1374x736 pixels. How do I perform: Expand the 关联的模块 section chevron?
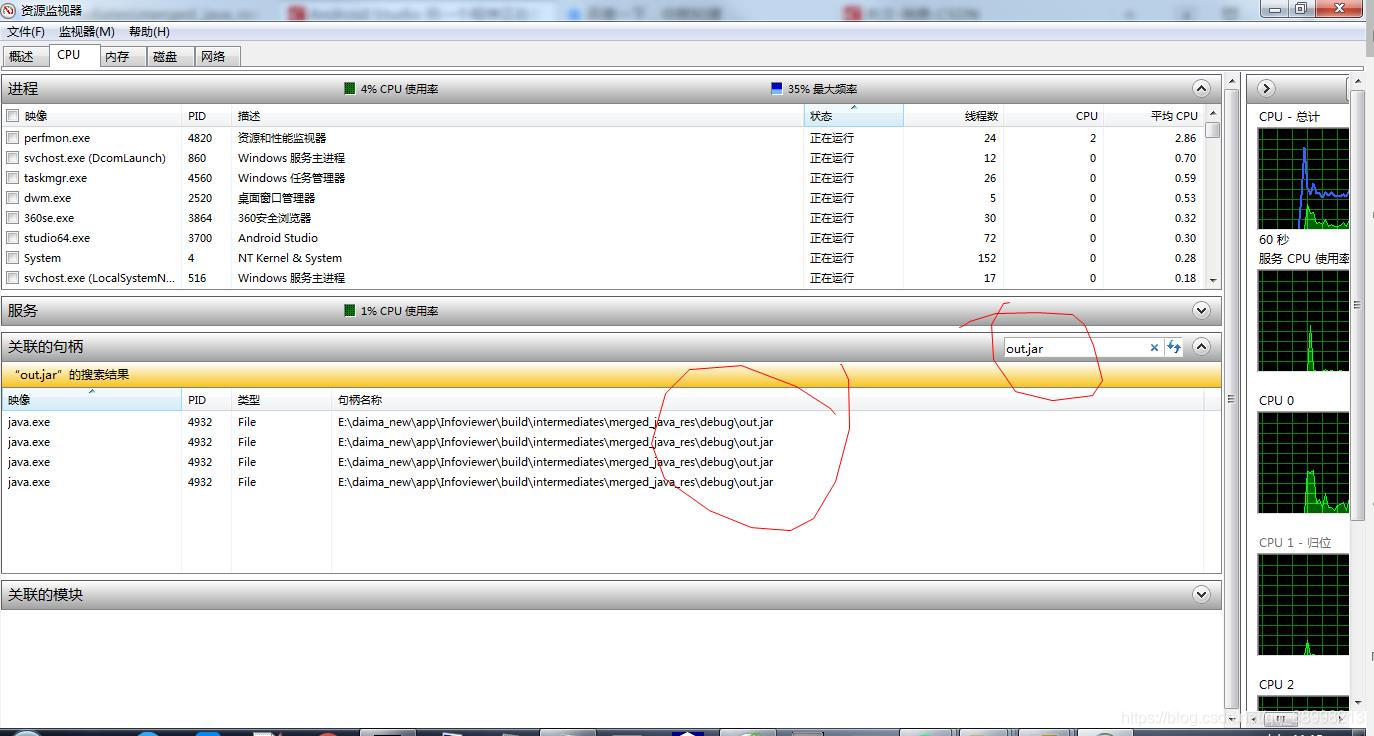tap(1201, 595)
